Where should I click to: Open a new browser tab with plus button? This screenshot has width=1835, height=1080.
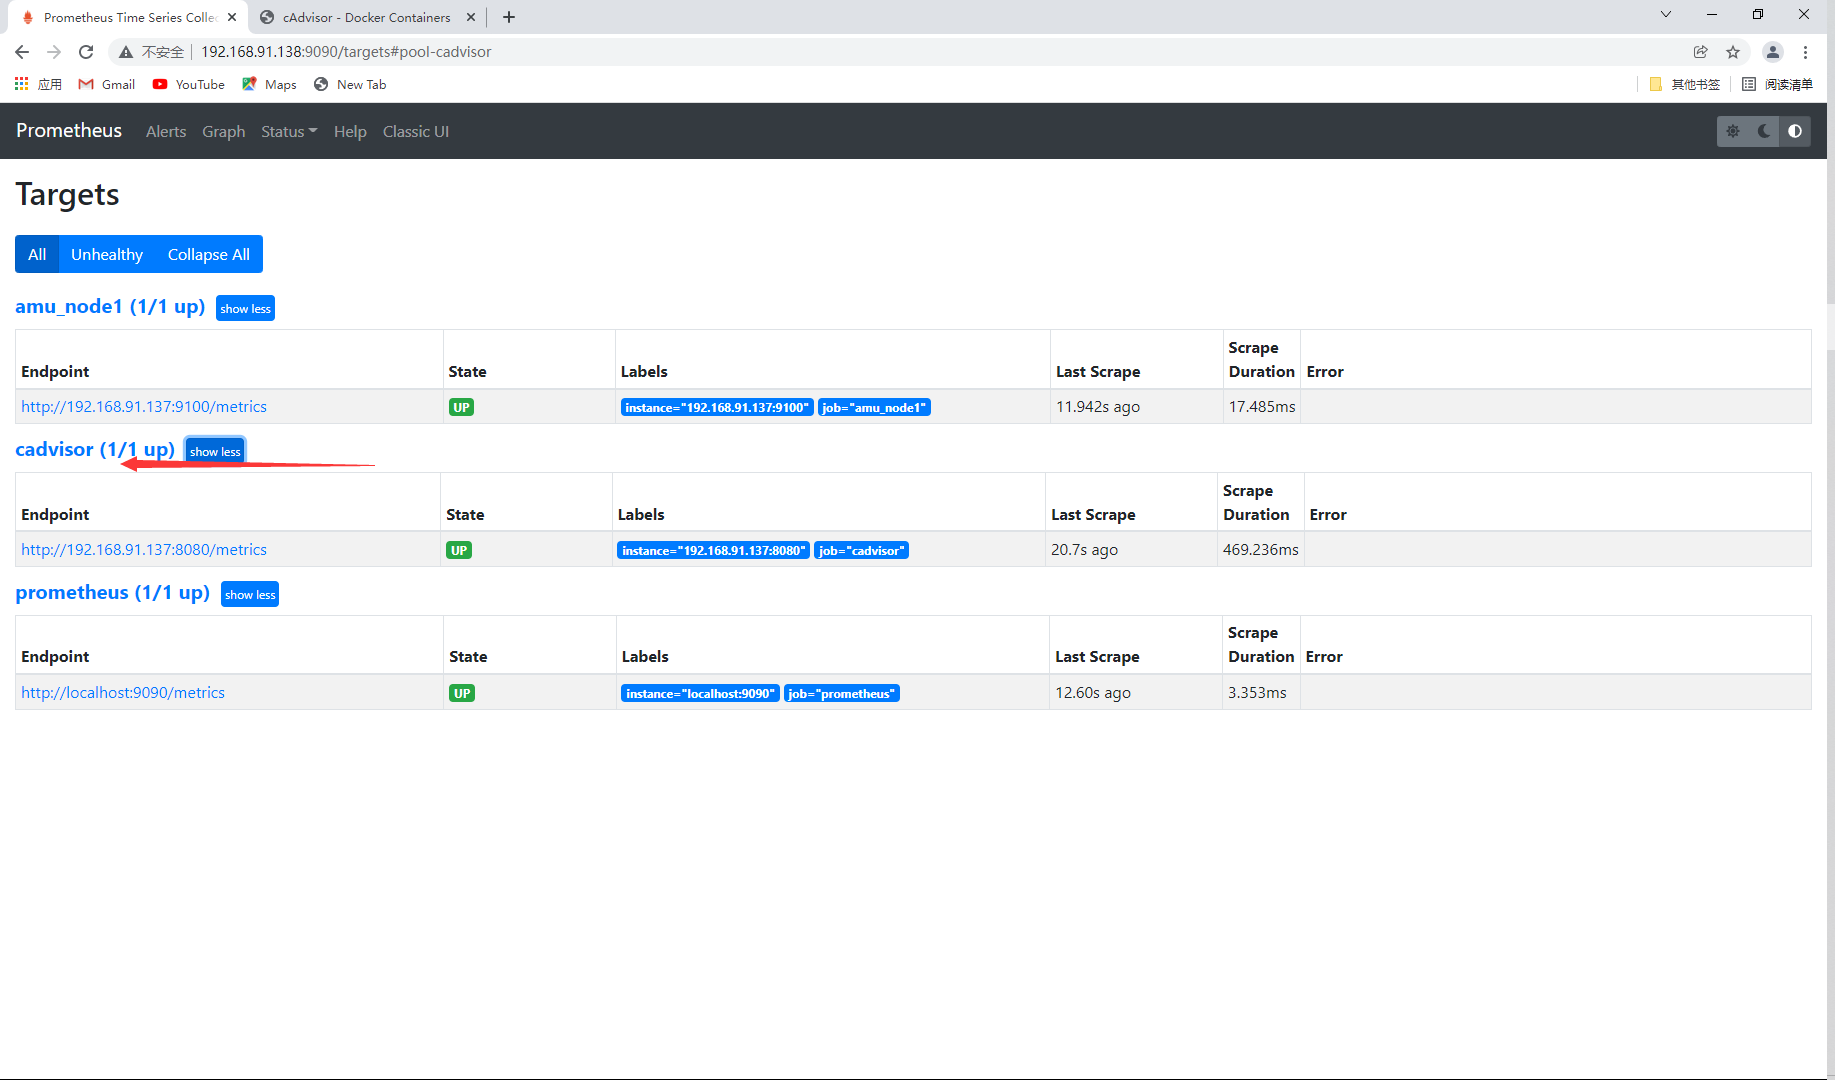pyautogui.click(x=509, y=17)
